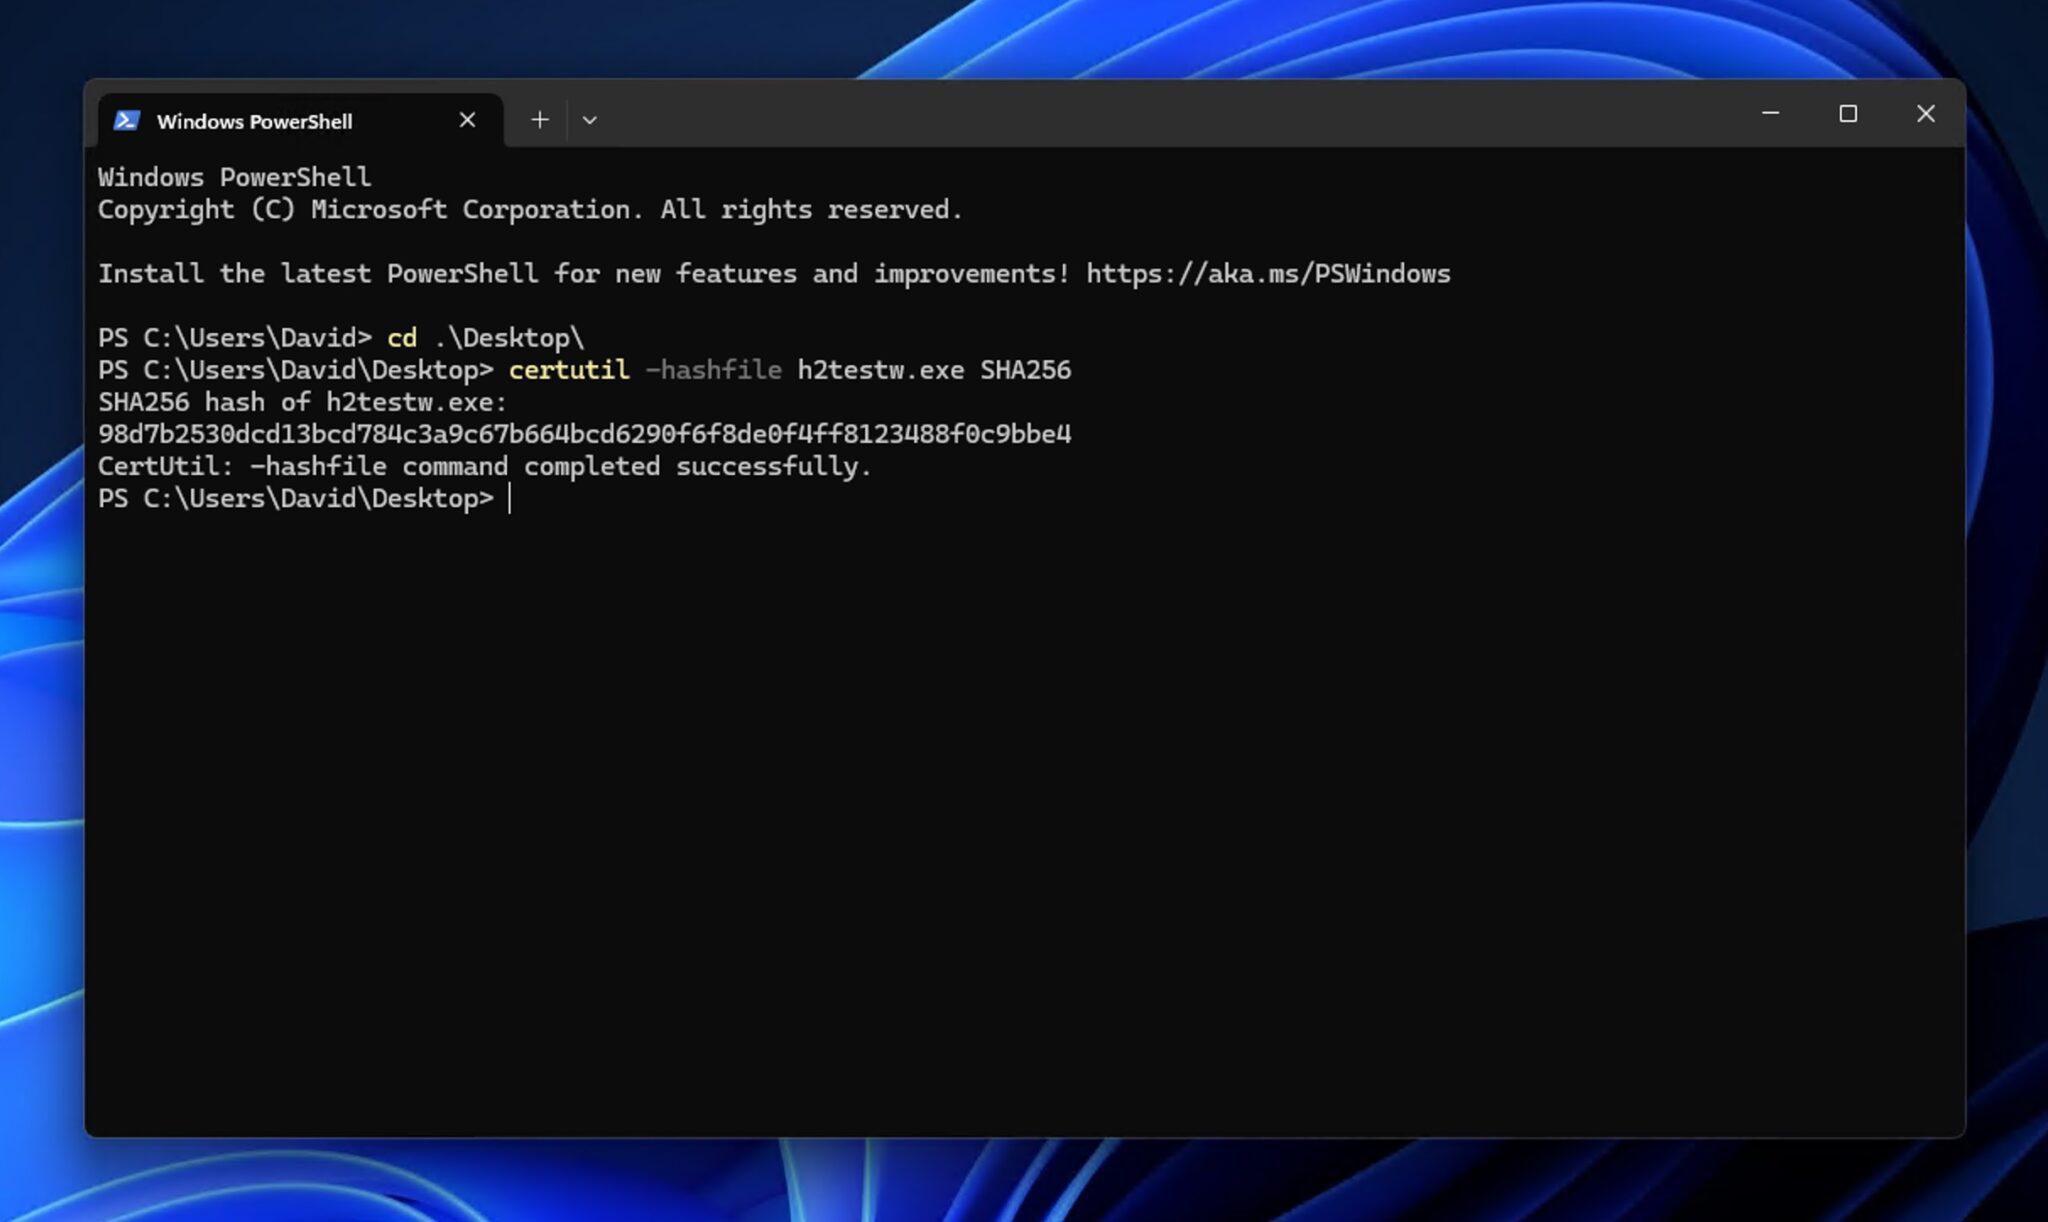
Task: Click the SHA256 hash output text
Action: (x=585, y=433)
